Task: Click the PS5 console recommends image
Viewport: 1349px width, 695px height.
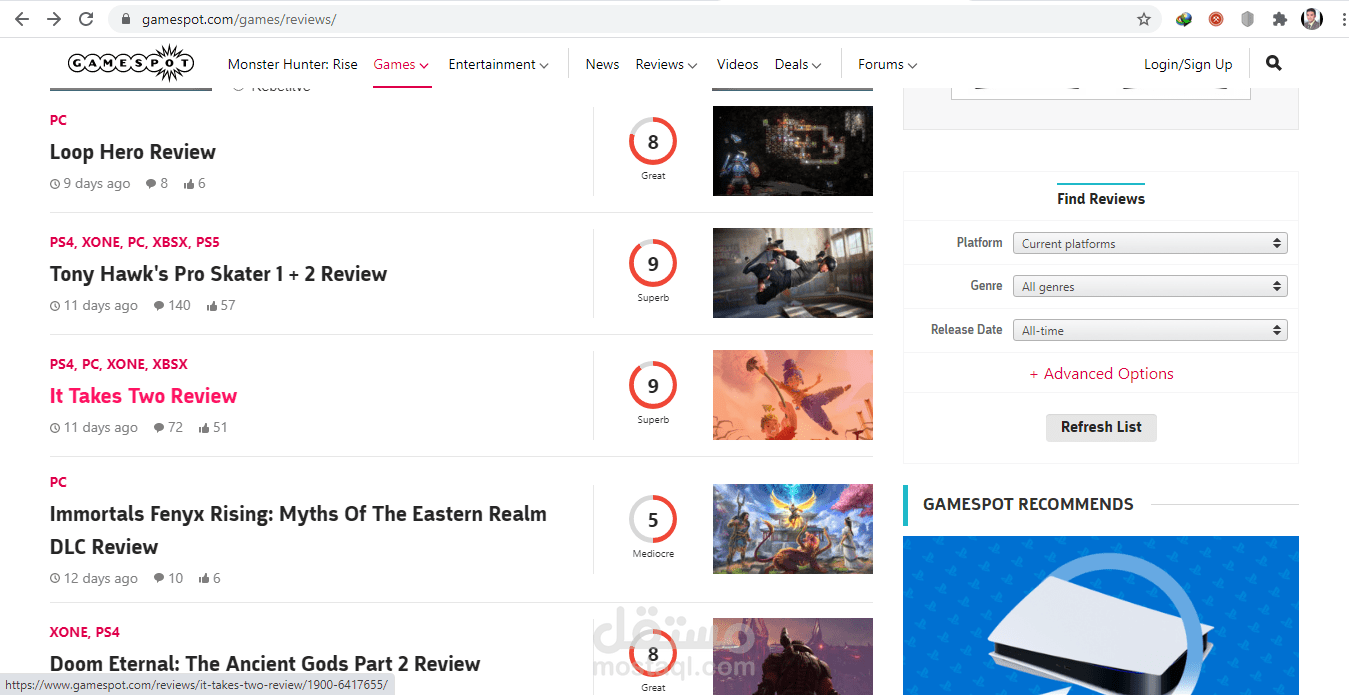Action: [1101, 615]
